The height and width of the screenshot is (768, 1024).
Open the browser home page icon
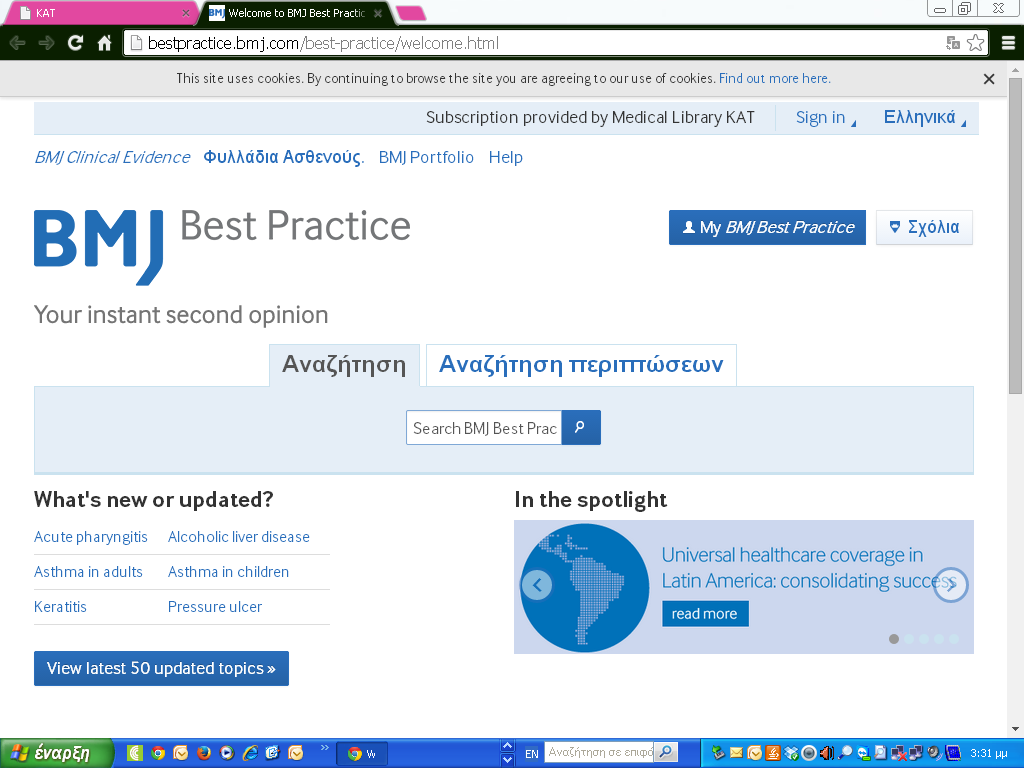pos(104,43)
